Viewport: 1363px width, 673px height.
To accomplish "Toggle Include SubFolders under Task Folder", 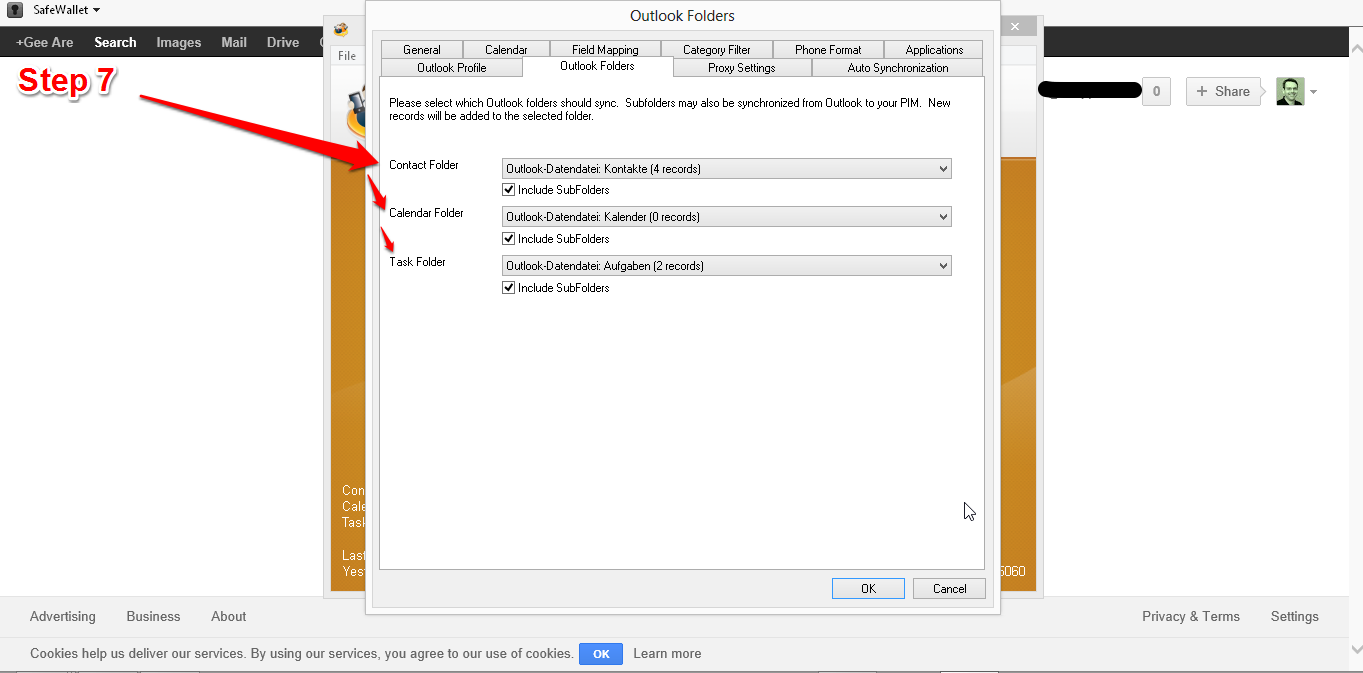I will point(509,288).
